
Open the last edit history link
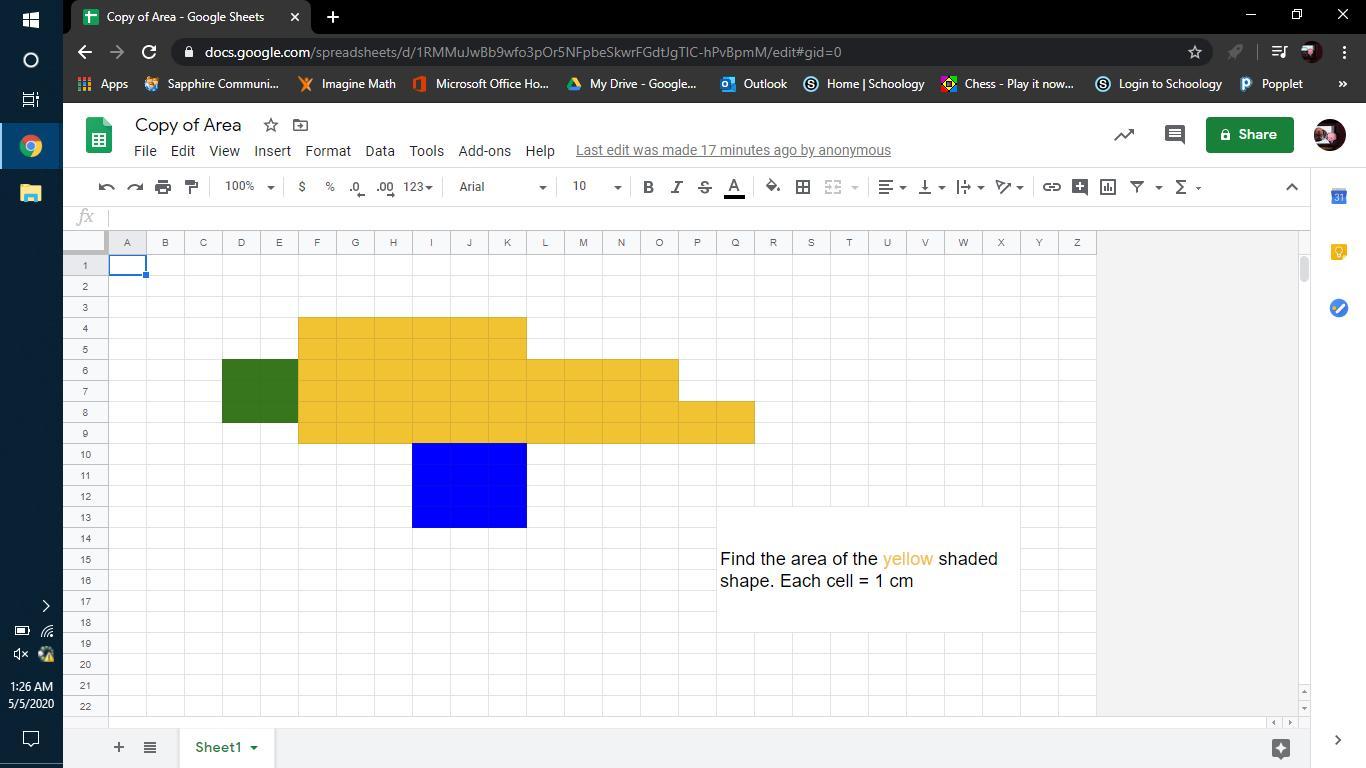coord(733,151)
